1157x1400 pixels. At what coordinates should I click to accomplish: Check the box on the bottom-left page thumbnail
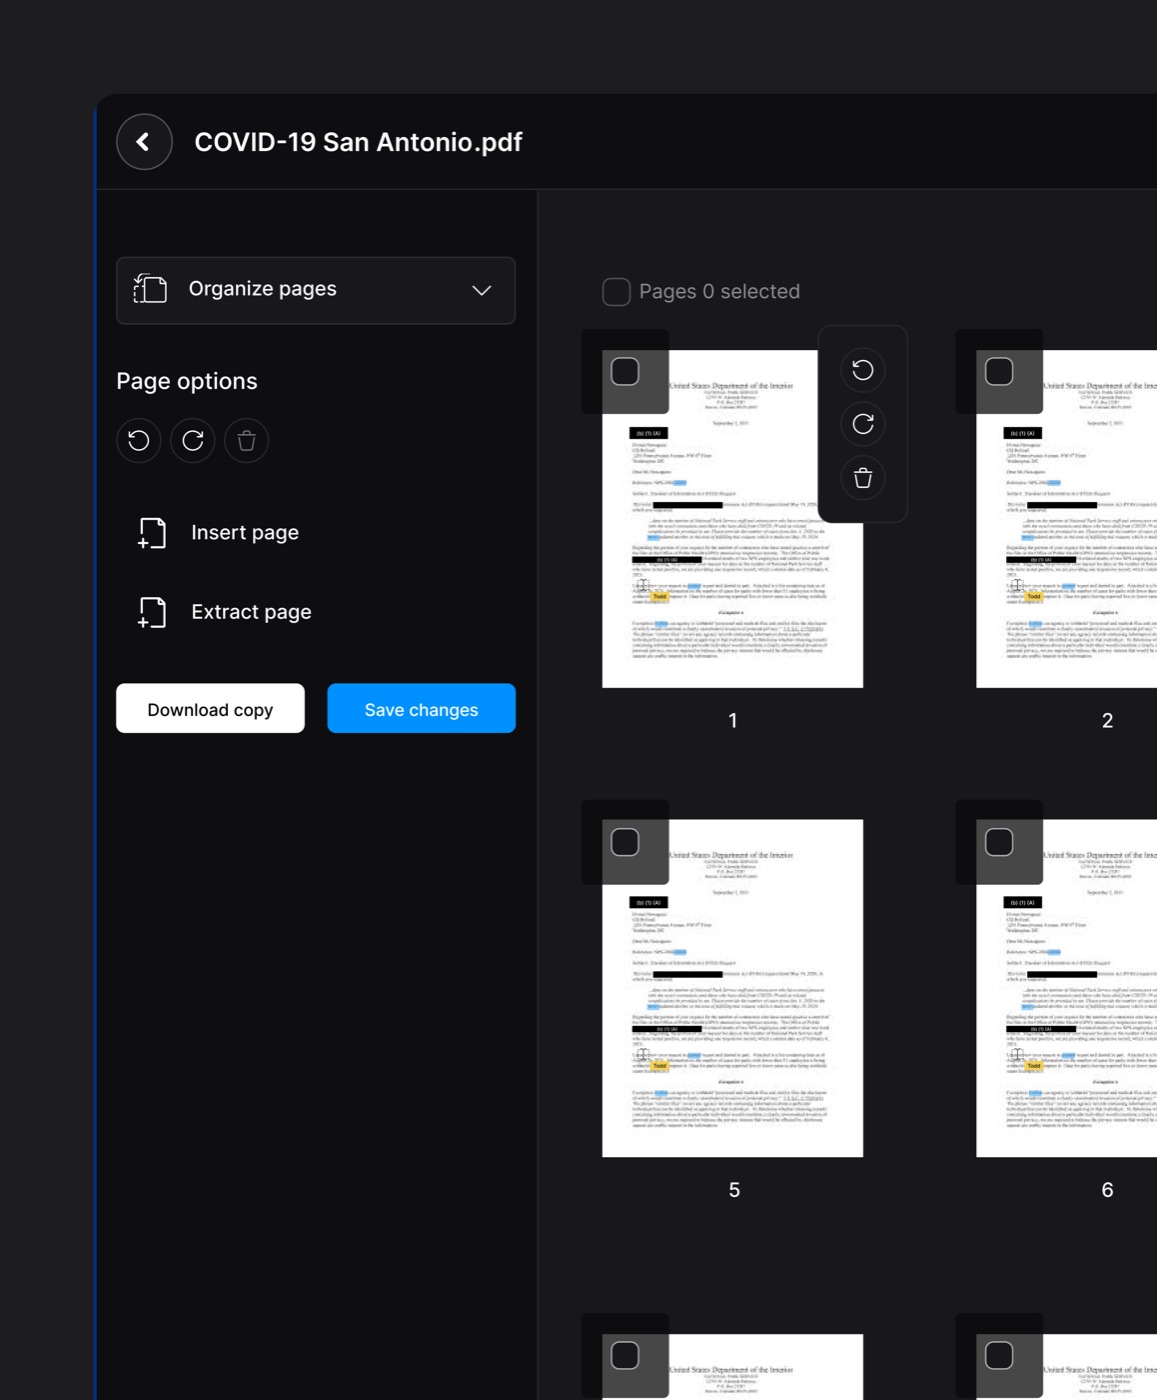click(625, 1355)
